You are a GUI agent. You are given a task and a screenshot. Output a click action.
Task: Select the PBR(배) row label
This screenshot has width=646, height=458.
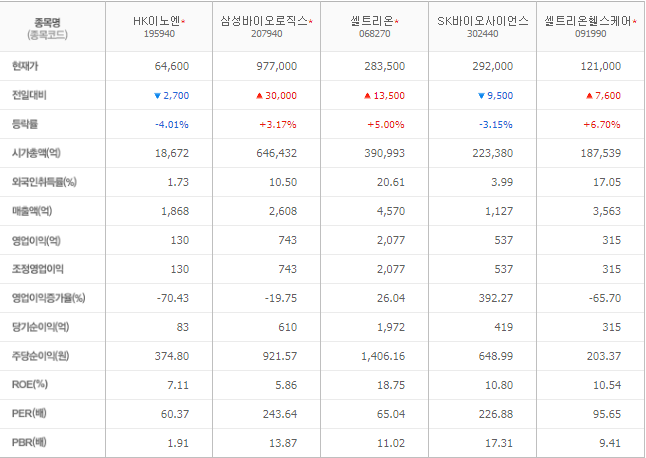click(x=29, y=443)
